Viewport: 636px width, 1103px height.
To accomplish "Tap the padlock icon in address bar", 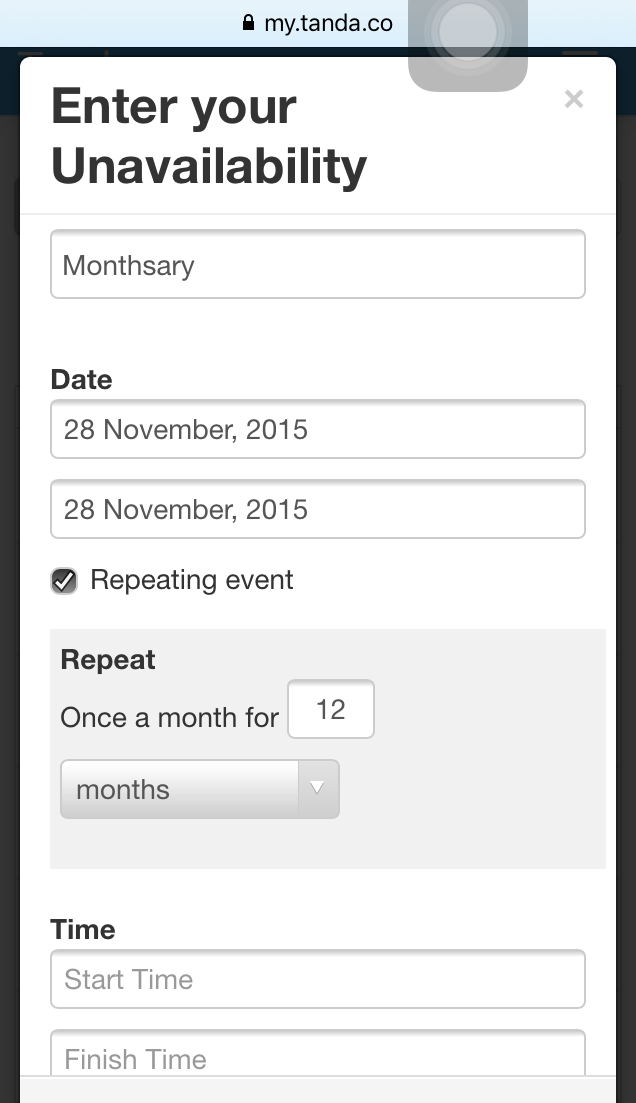I will pos(248,23).
